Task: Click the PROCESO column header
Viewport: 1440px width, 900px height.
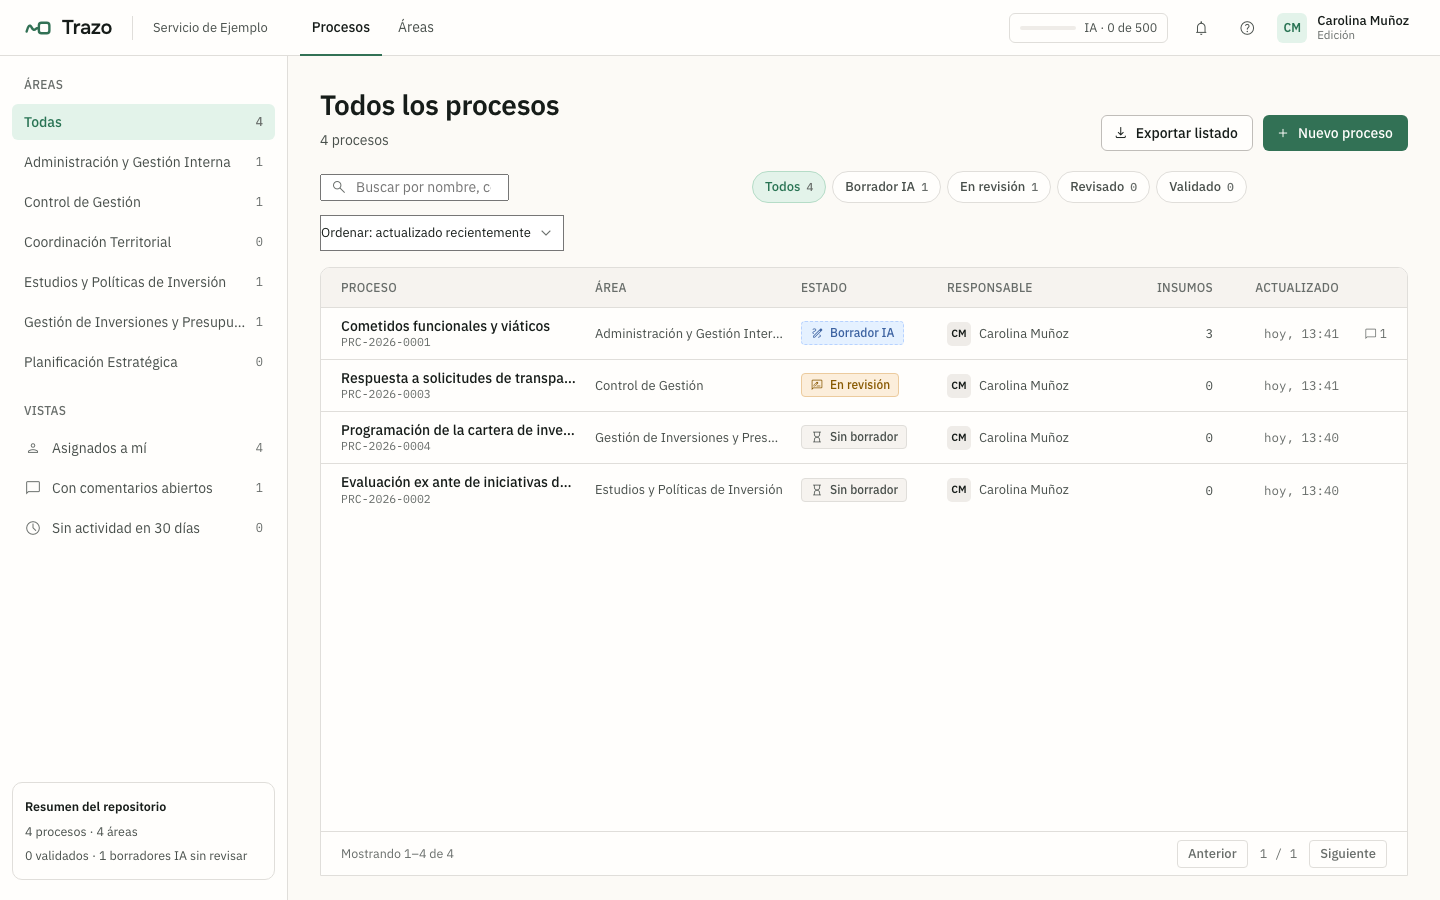Action: click(x=369, y=288)
